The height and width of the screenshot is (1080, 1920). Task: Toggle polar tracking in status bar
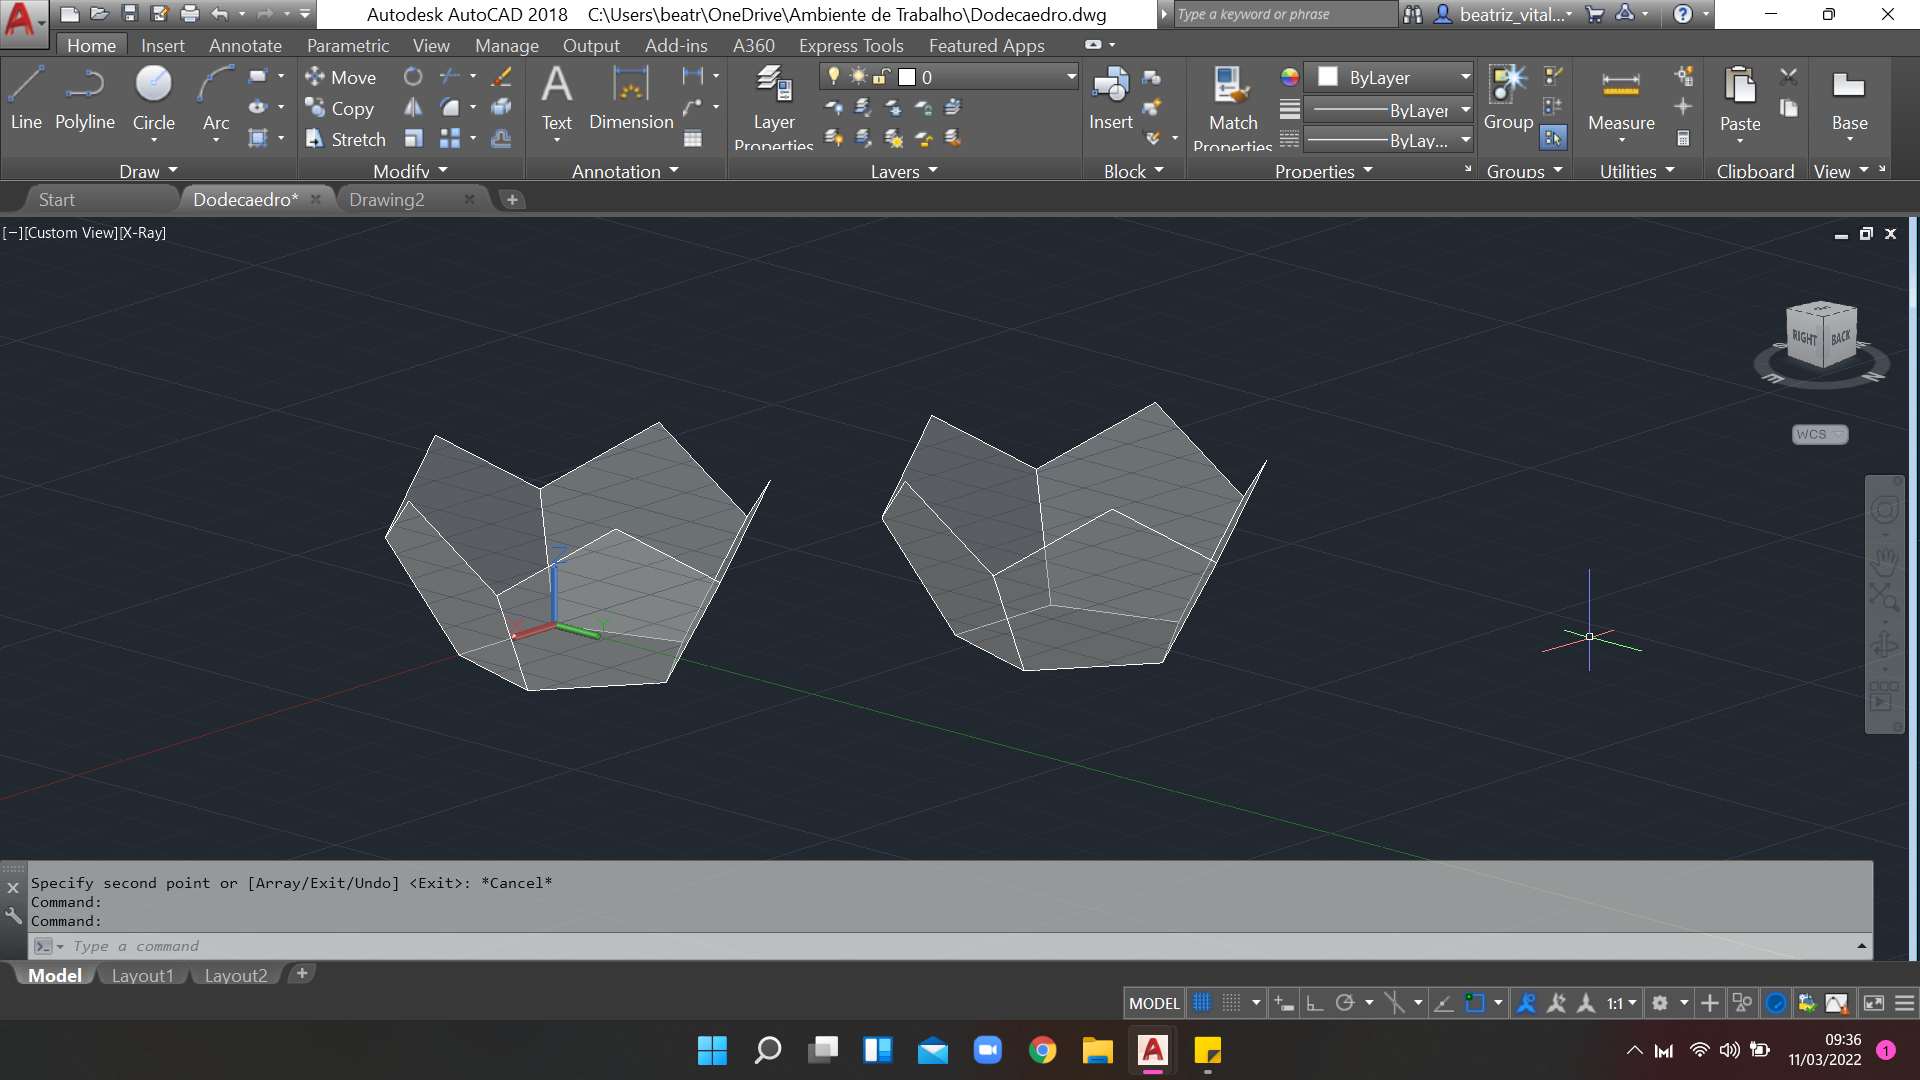point(1345,1003)
